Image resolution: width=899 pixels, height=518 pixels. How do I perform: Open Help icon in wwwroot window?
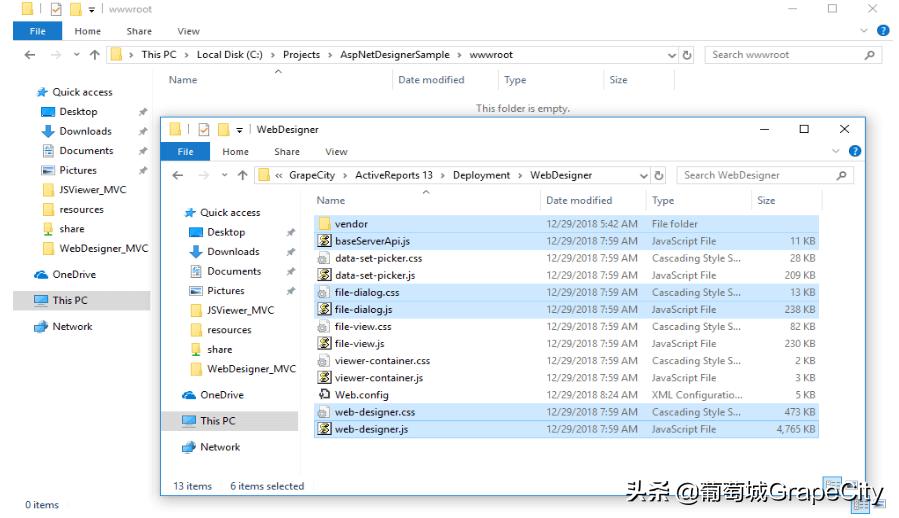883,30
